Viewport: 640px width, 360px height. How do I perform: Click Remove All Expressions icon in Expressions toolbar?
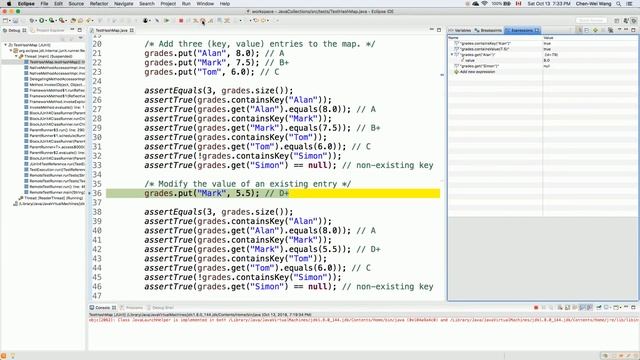click(x=610, y=30)
